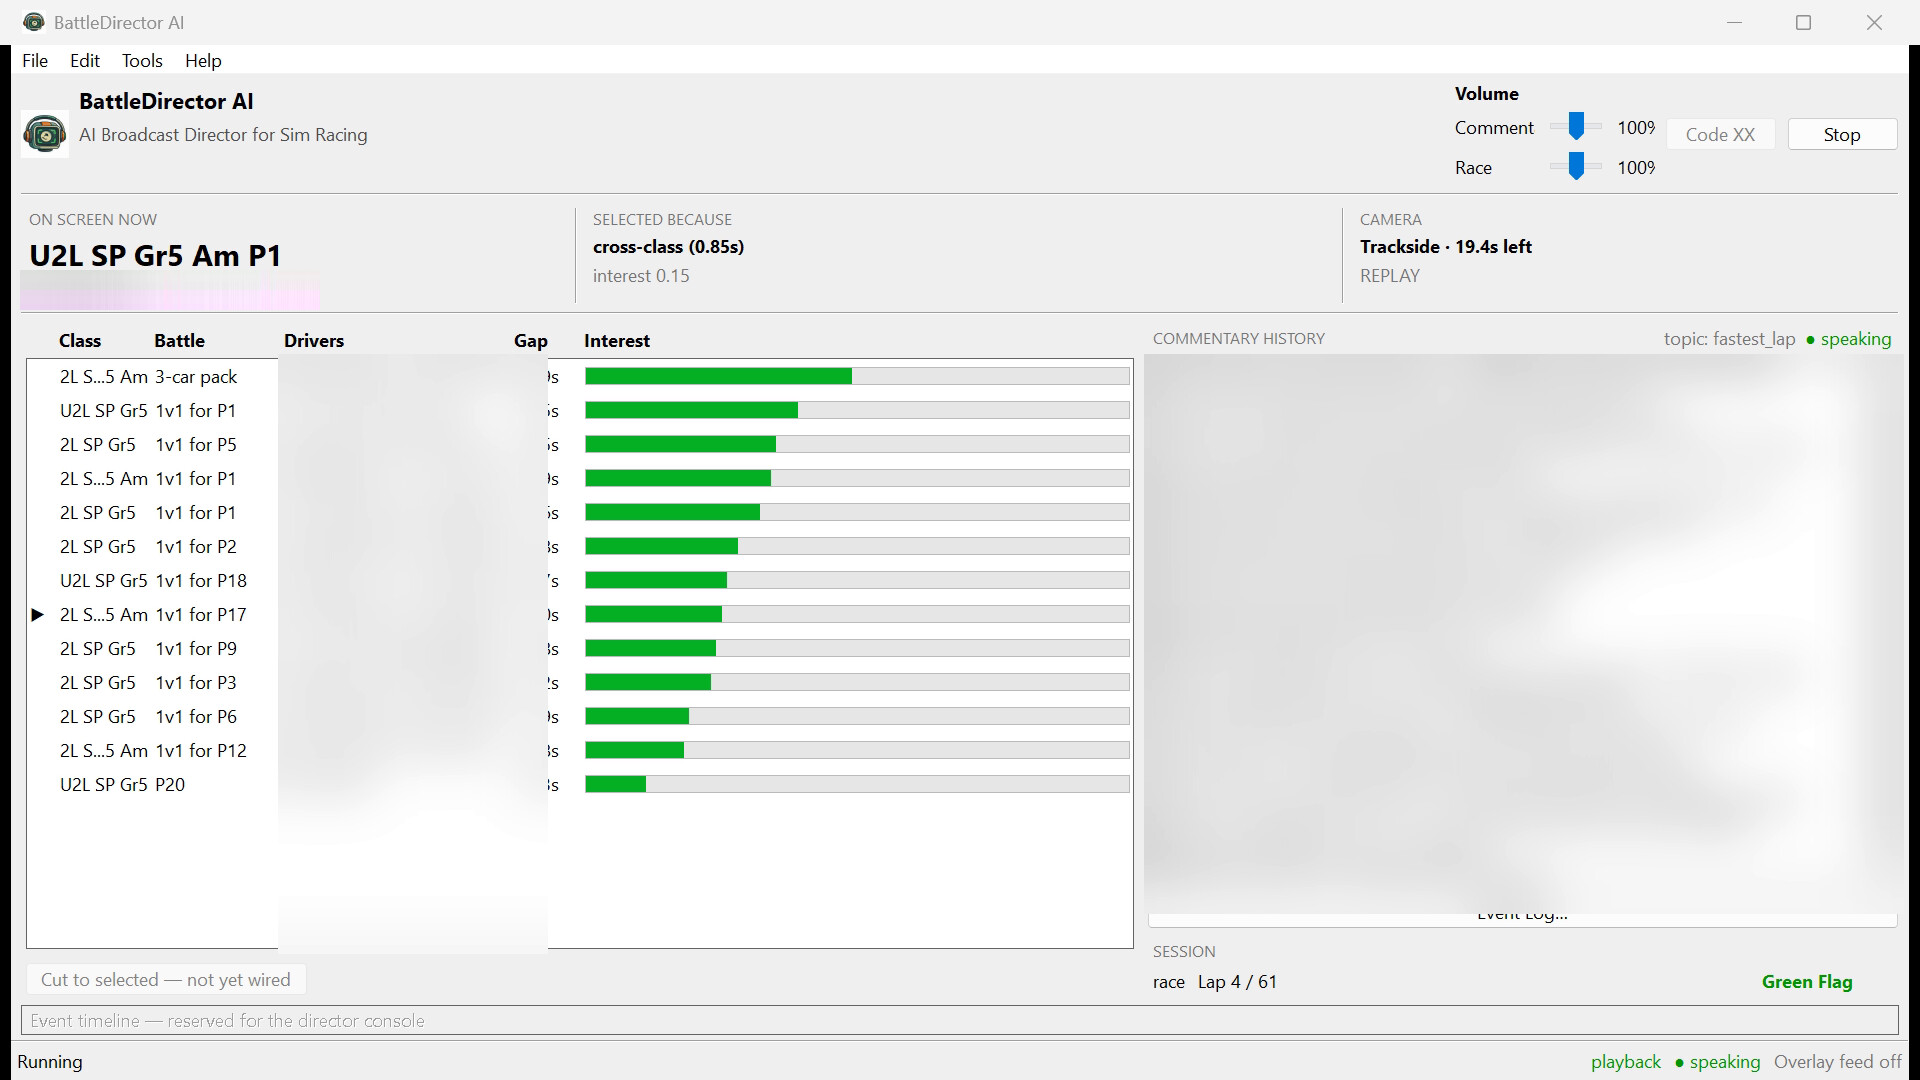Select the 1v1 for P2 battle row
The width and height of the screenshot is (1920, 1080).
580,547
